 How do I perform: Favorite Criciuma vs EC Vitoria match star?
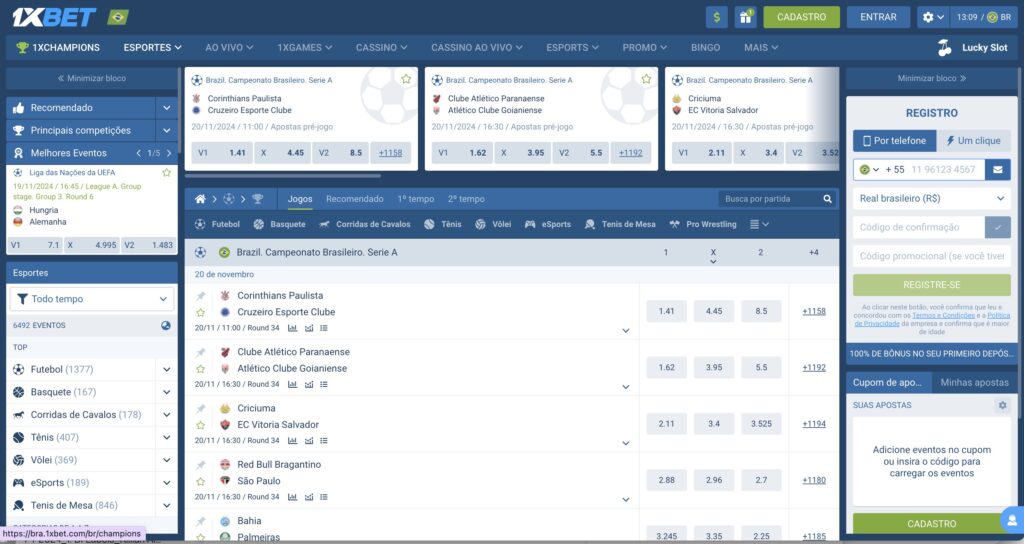[200, 425]
